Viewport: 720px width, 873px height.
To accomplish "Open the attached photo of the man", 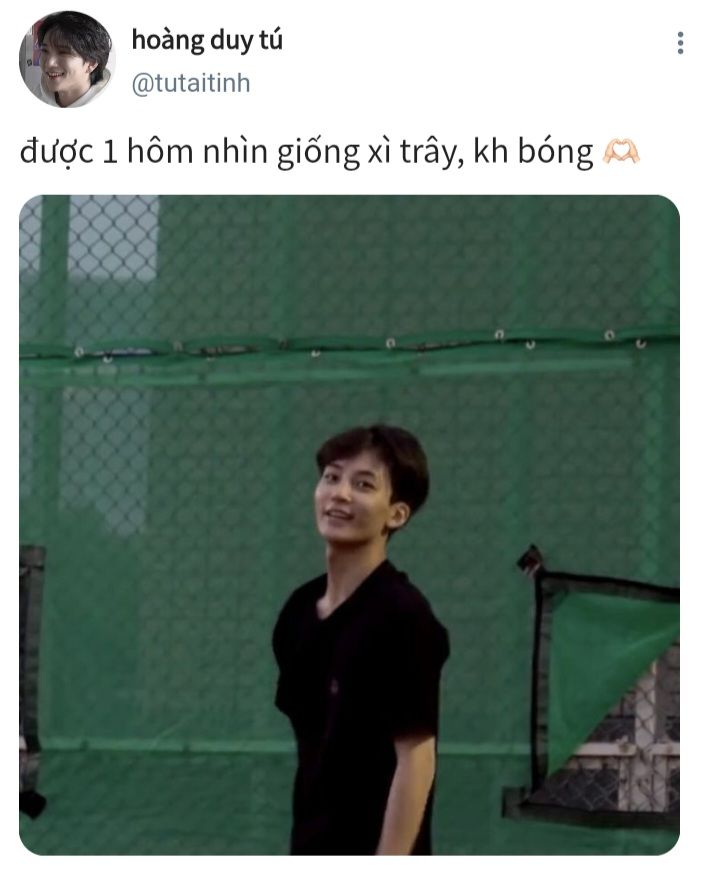I will [x=349, y=524].
